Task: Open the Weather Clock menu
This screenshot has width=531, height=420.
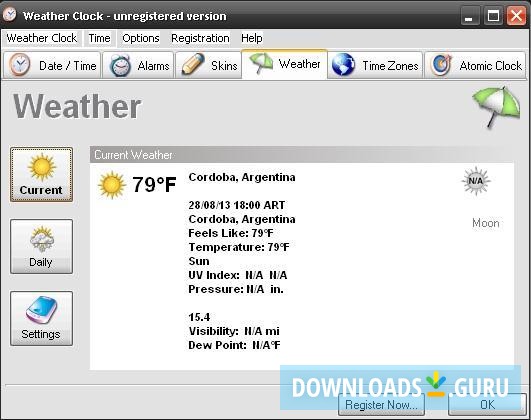Action: pyautogui.click(x=42, y=38)
